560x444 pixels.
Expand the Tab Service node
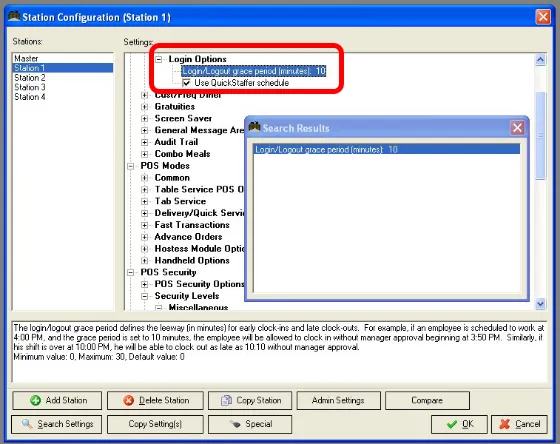pyautogui.click(x=144, y=201)
